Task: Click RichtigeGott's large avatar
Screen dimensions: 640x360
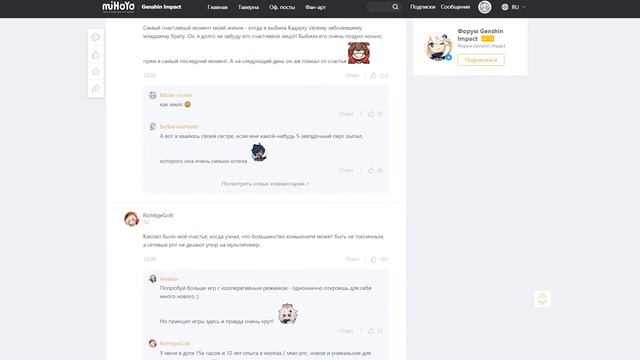Action: point(131,219)
